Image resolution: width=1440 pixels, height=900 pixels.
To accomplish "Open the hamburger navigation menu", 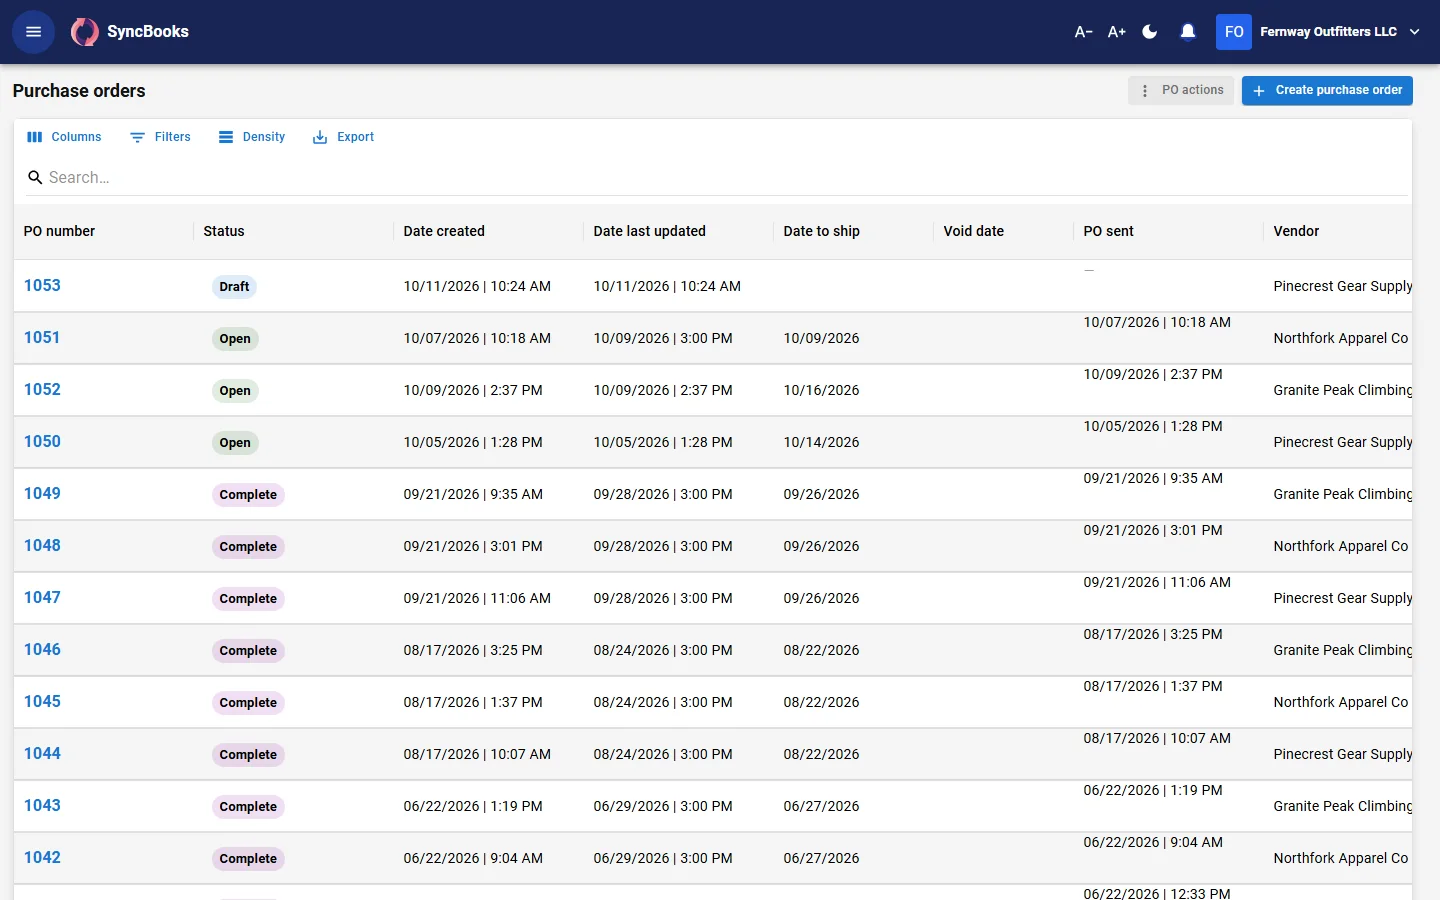I will [33, 32].
